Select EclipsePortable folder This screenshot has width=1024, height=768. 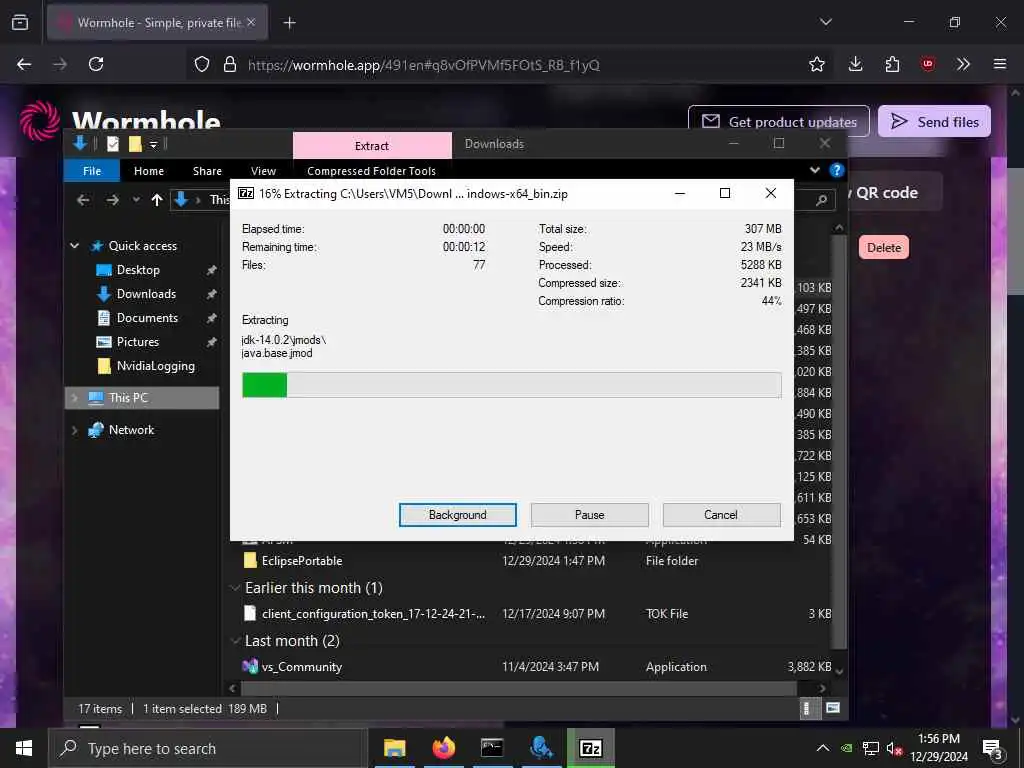click(302, 560)
